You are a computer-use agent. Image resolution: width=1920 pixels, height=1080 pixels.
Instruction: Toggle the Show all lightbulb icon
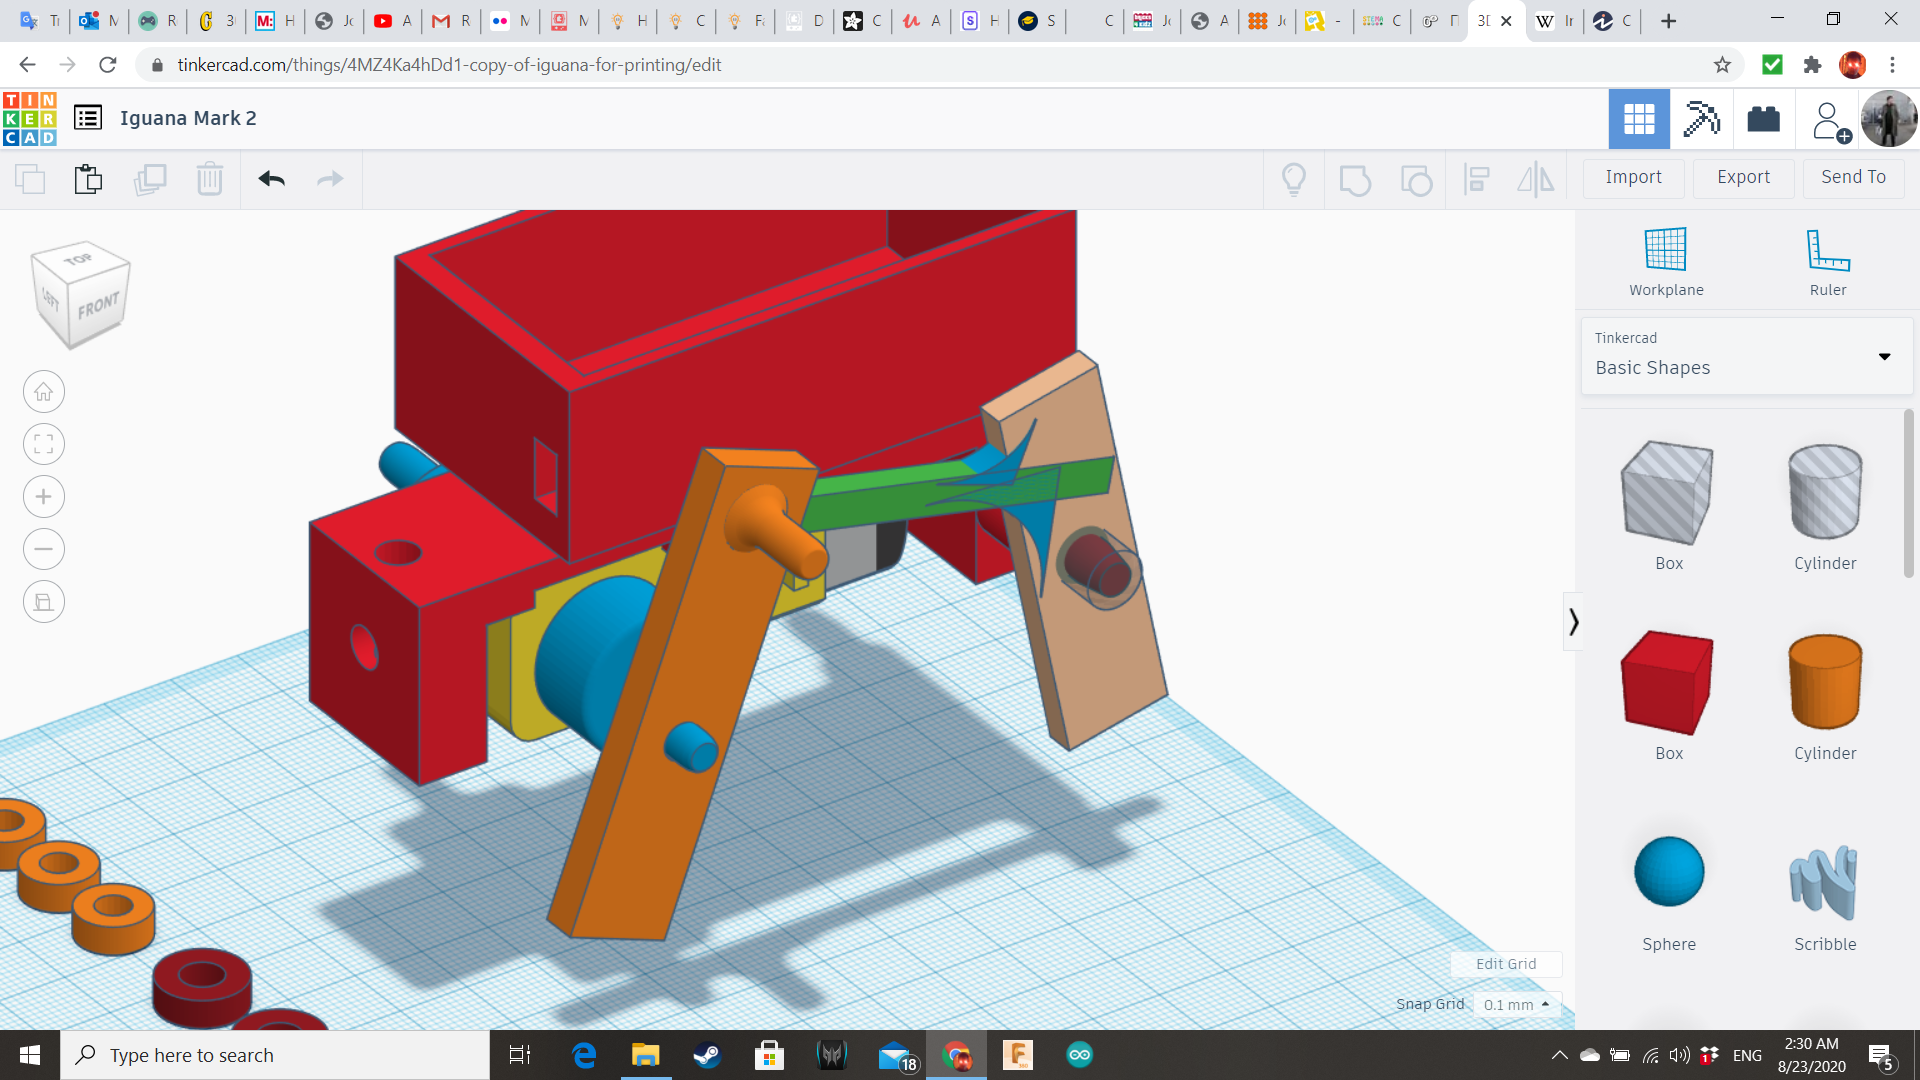(1294, 179)
